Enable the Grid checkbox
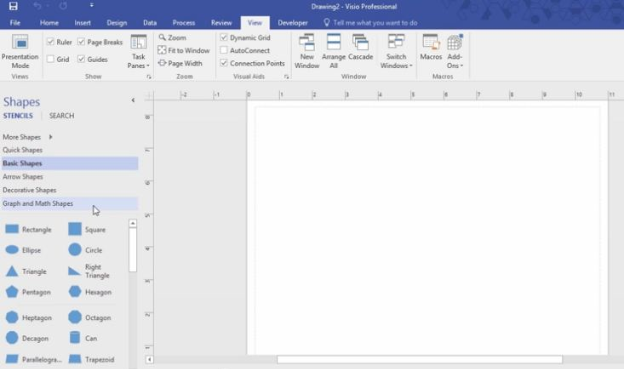Viewport: 626px width, 369px height. point(50,59)
